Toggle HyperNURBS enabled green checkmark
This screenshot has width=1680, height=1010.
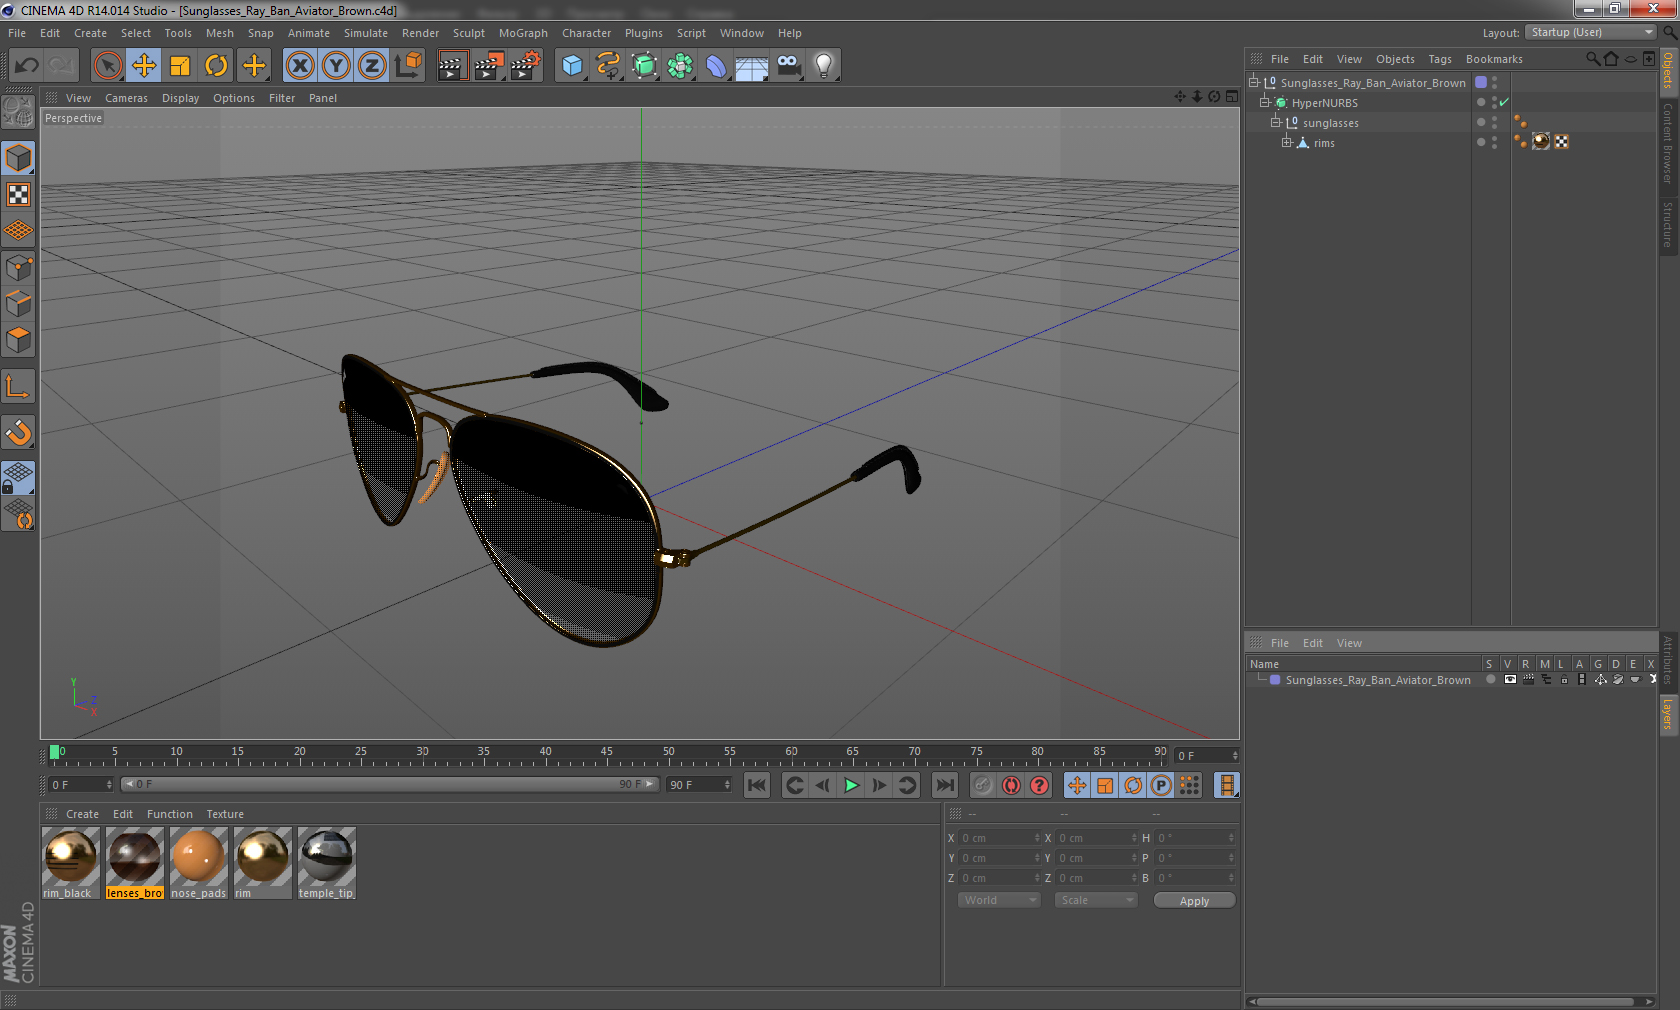click(x=1504, y=102)
